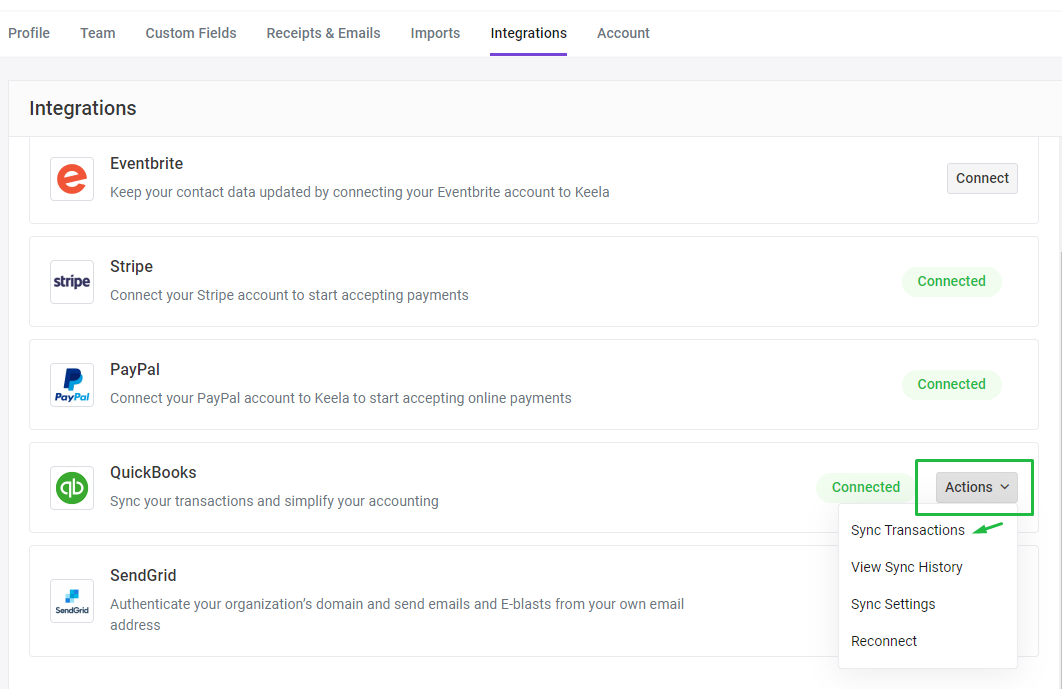Click the Integrations page heading

pos(83,108)
